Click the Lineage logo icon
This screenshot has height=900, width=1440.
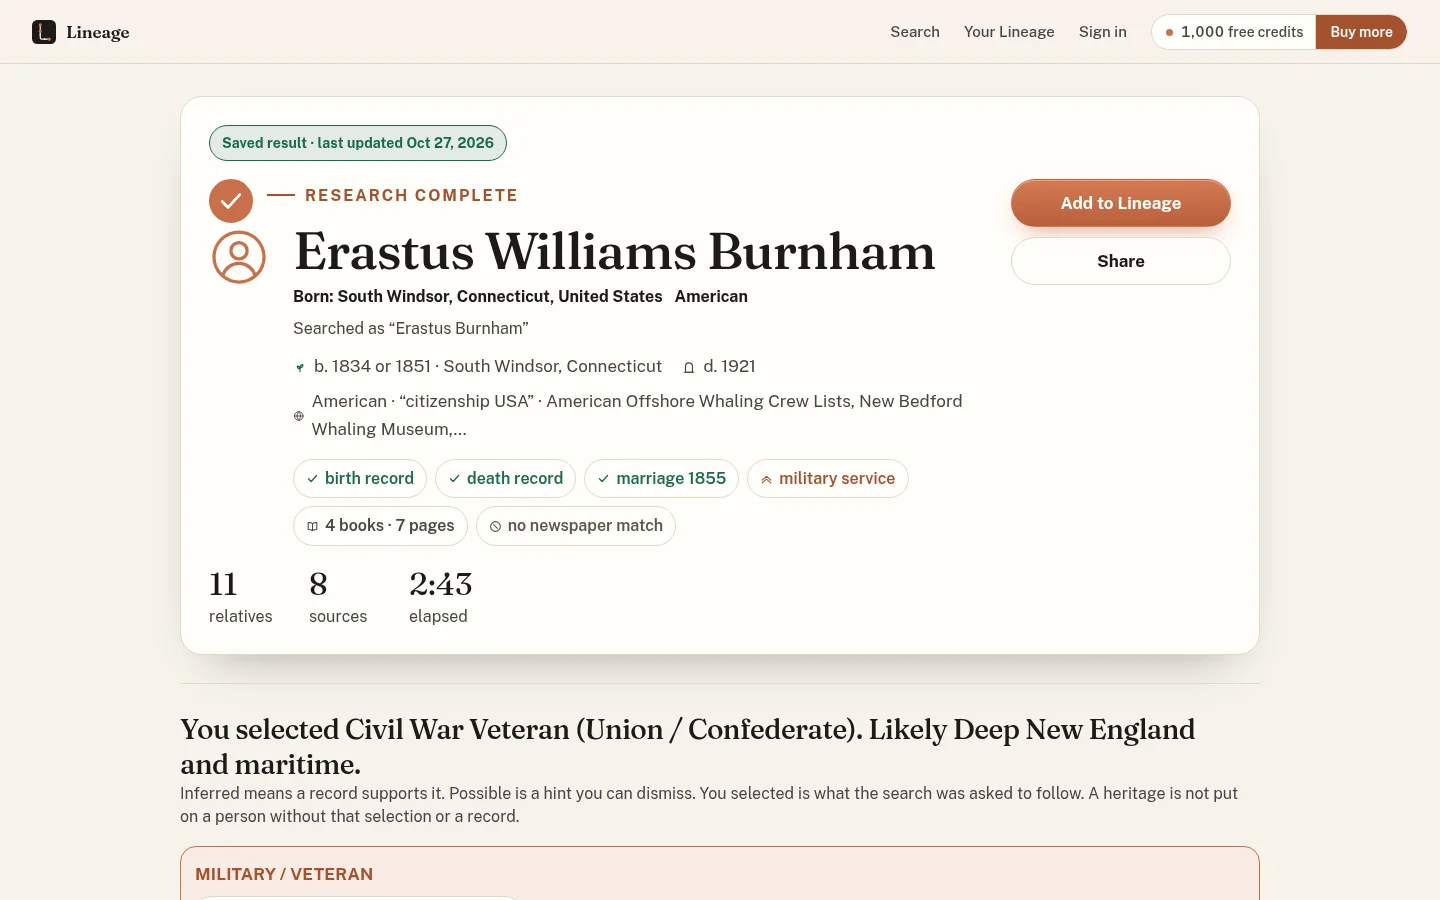click(x=44, y=32)
